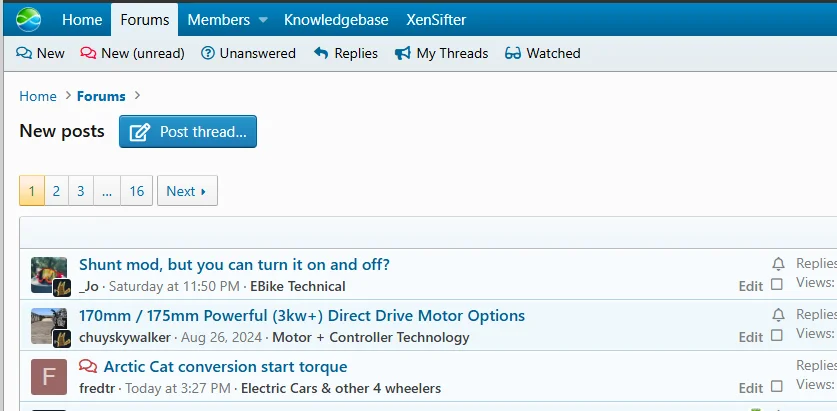Viewport: 837px width, 411px height.
Task: Click the forum logo icon
Action: [x=28, y=20]
